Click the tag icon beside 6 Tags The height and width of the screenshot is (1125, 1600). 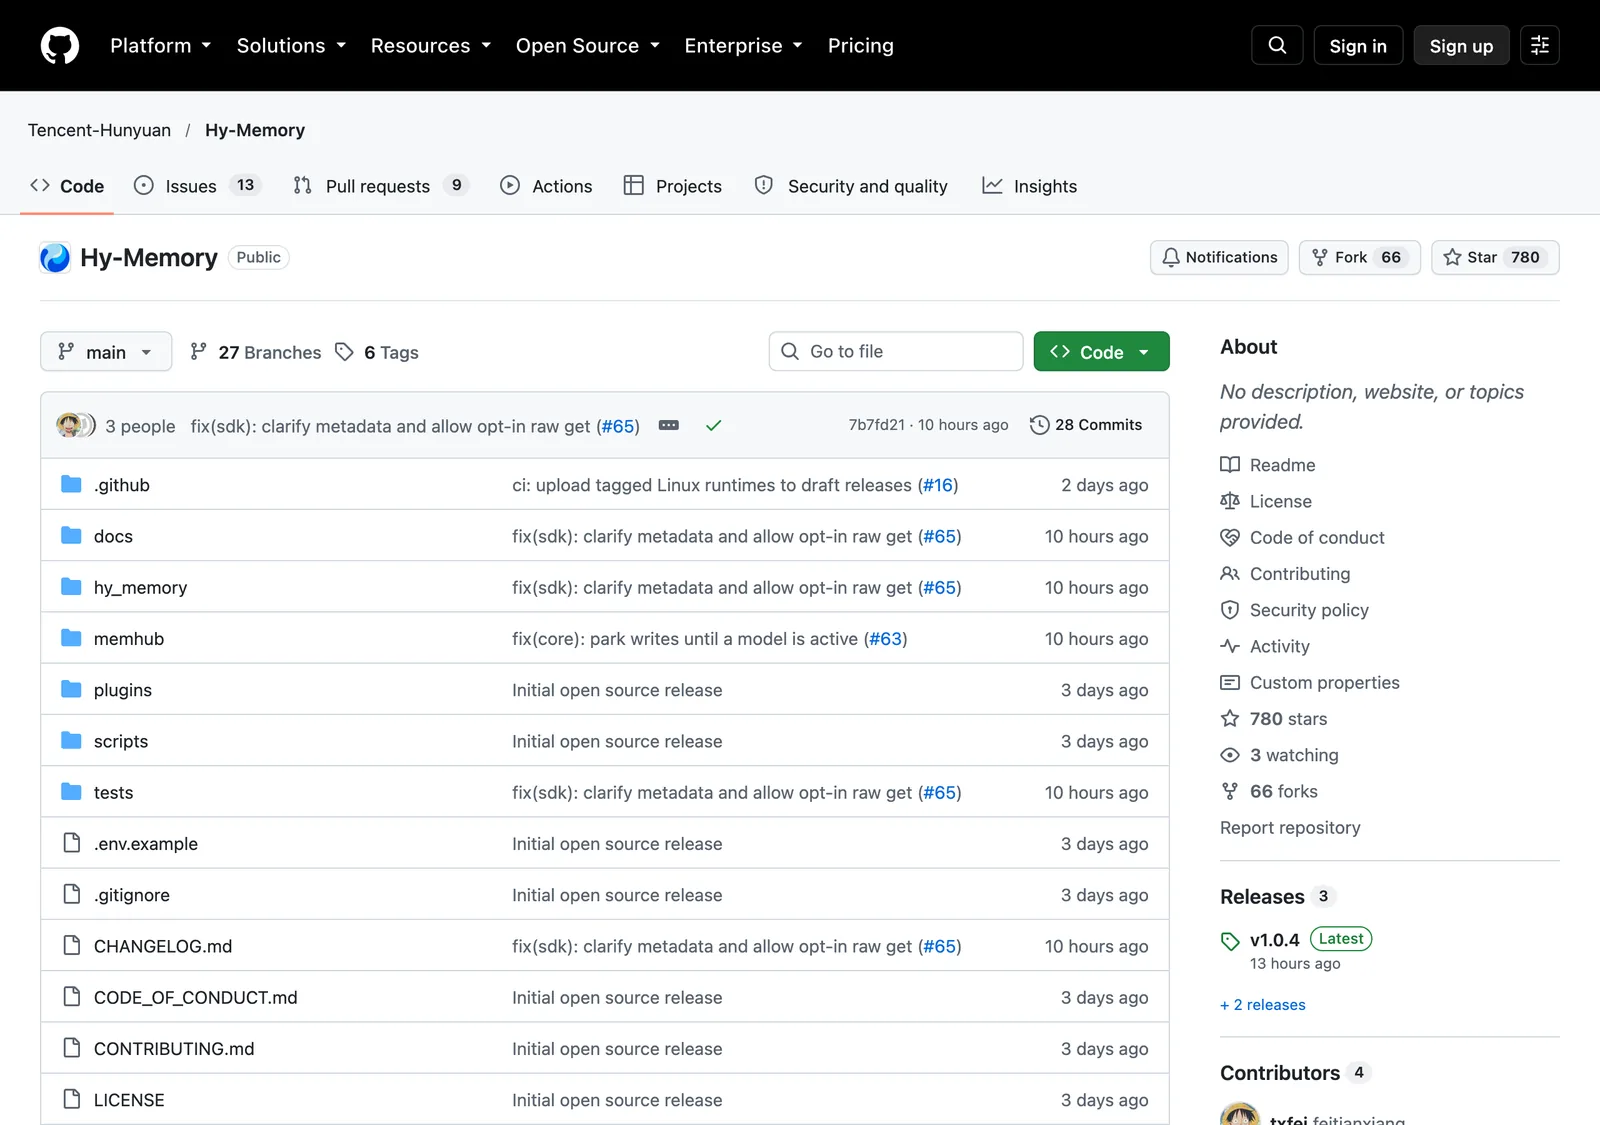(x=344, y=352)
